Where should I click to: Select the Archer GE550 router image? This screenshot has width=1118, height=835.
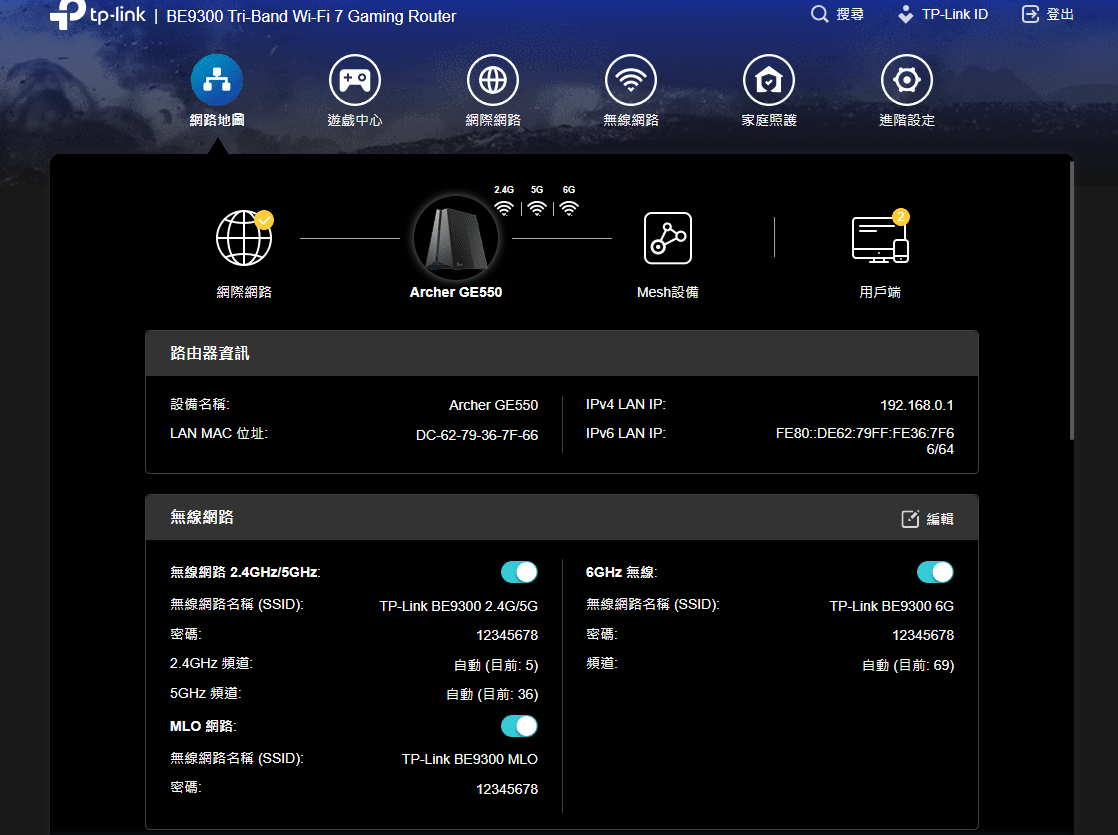click(x=456, y=239)
